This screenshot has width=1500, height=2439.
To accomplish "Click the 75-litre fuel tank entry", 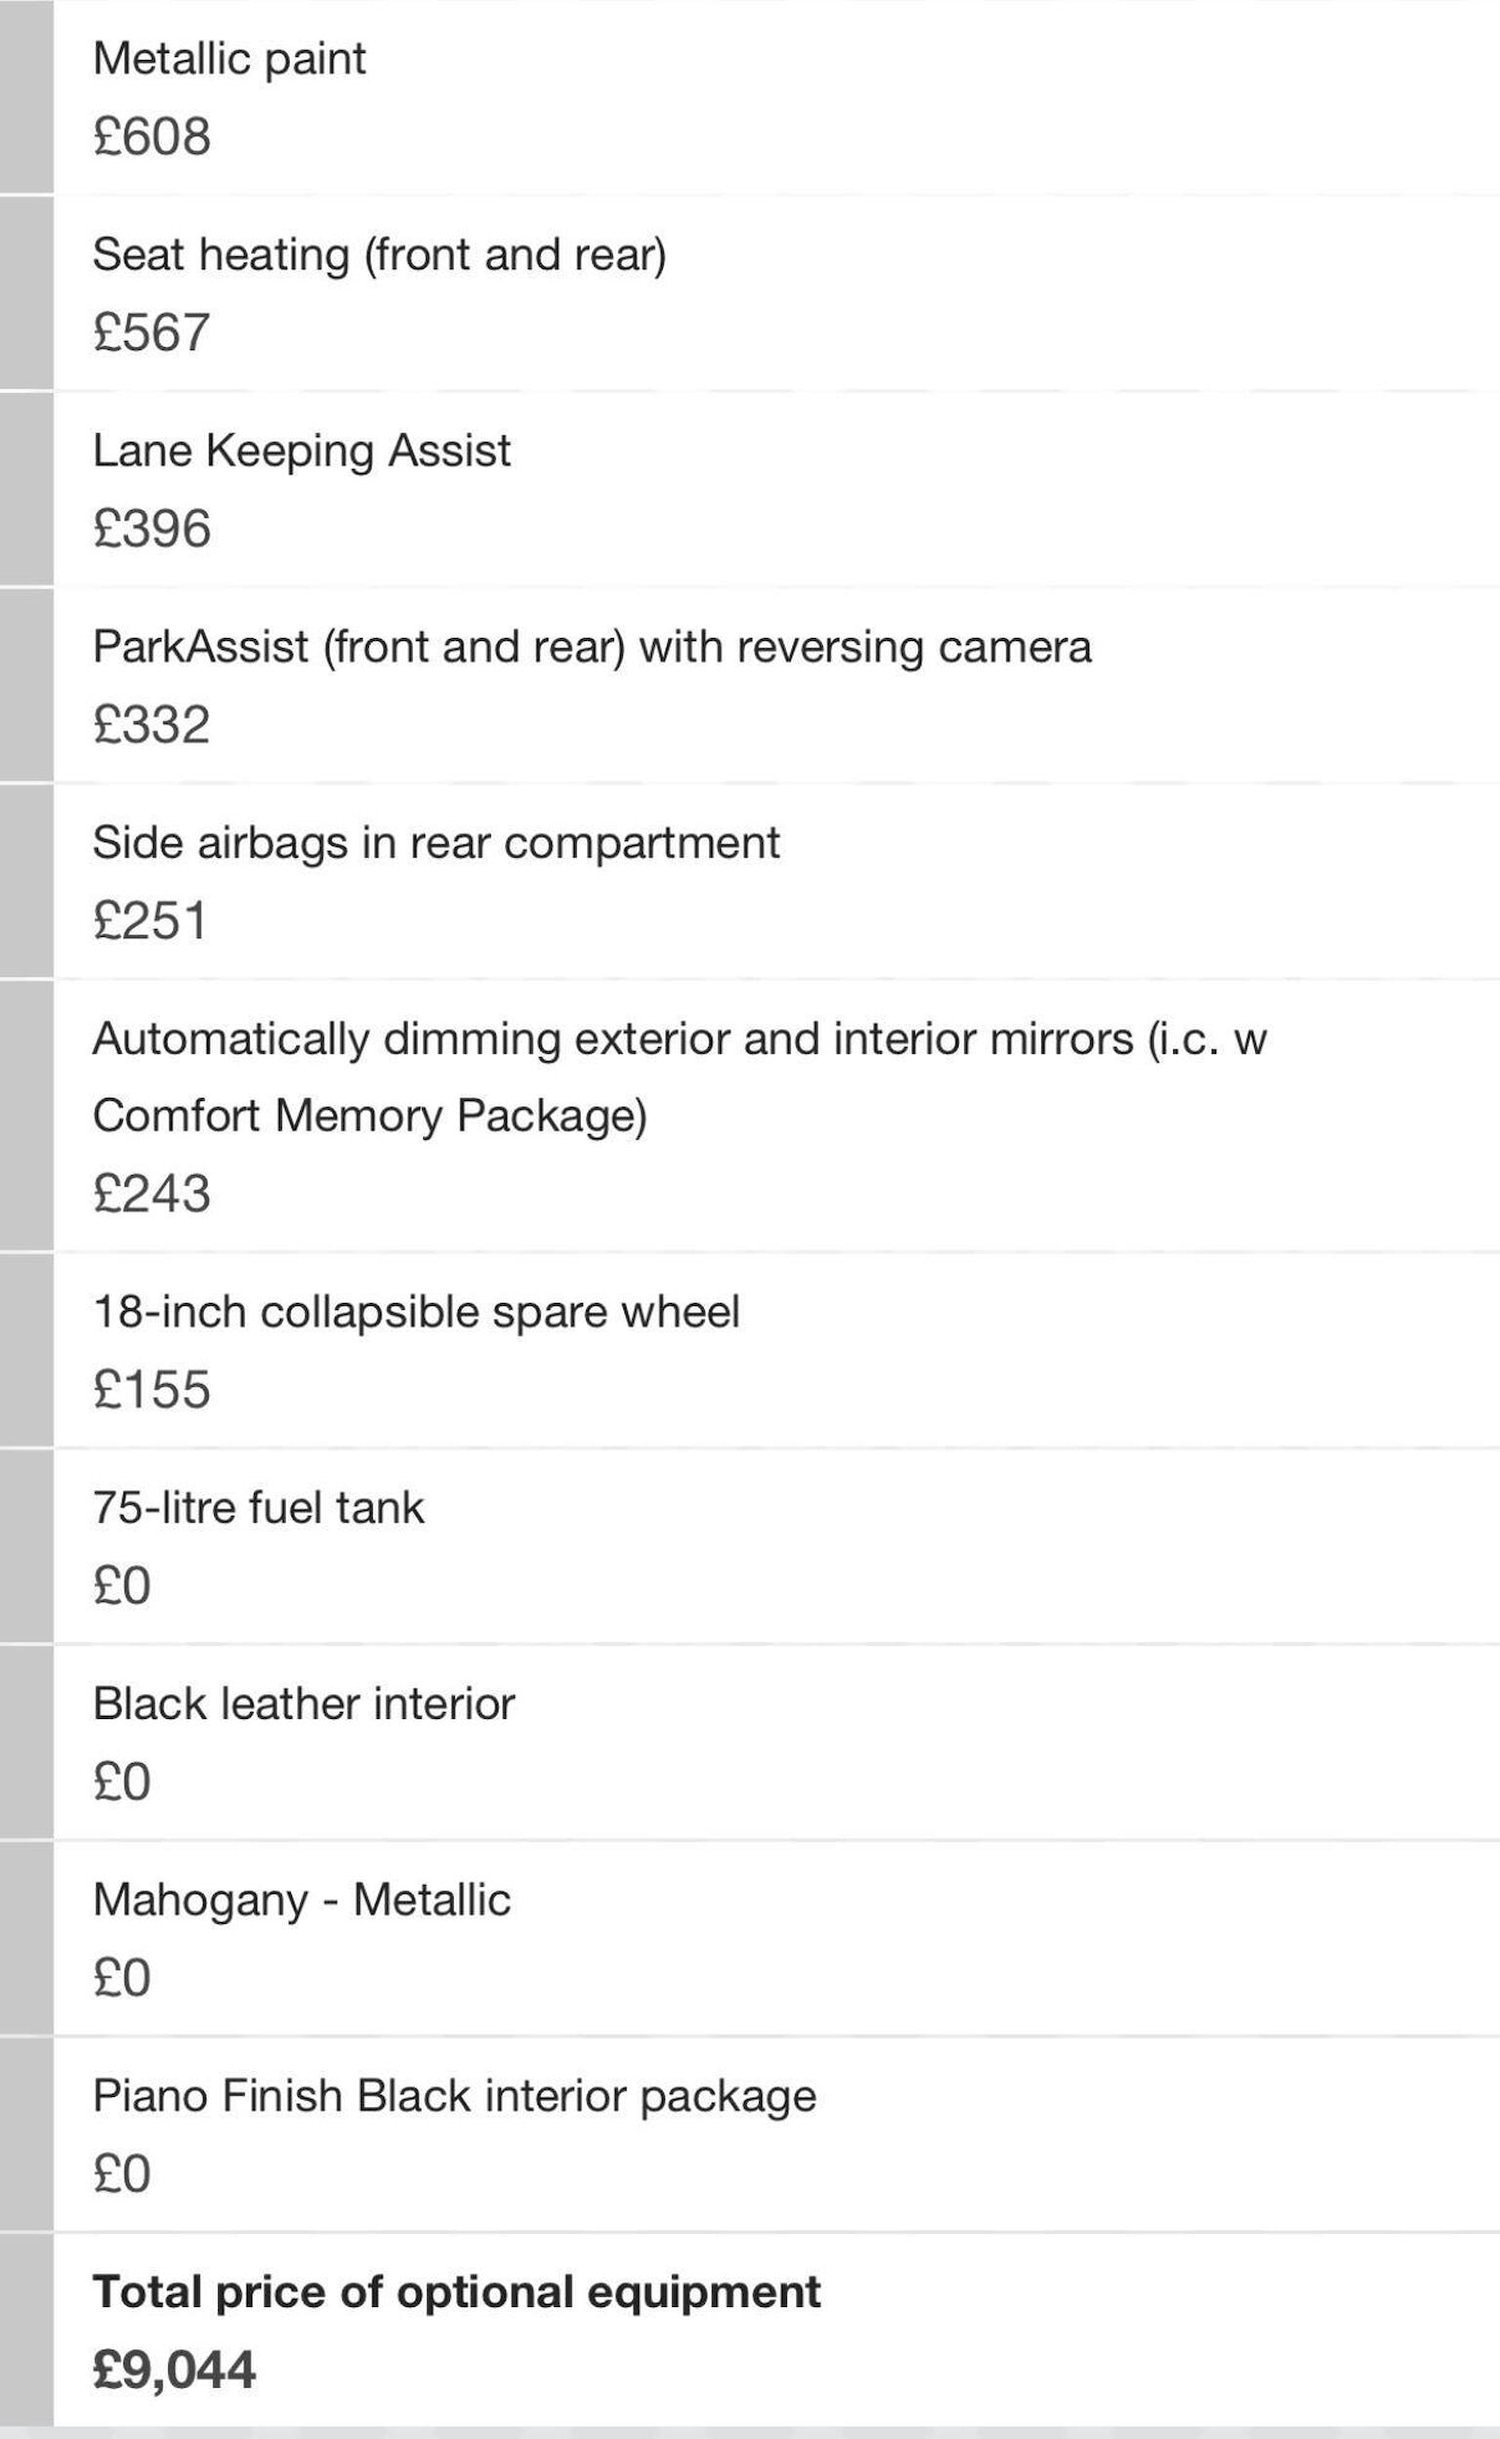I will (x=258, y=1507).
